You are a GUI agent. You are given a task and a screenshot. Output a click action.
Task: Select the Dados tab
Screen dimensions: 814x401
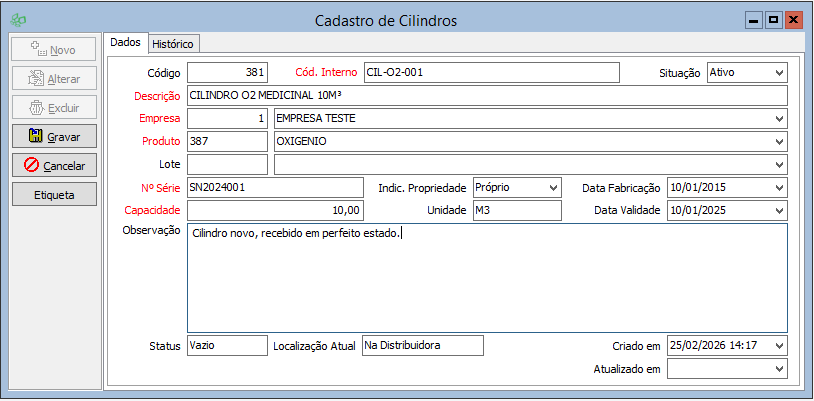(x=126, y=43)
